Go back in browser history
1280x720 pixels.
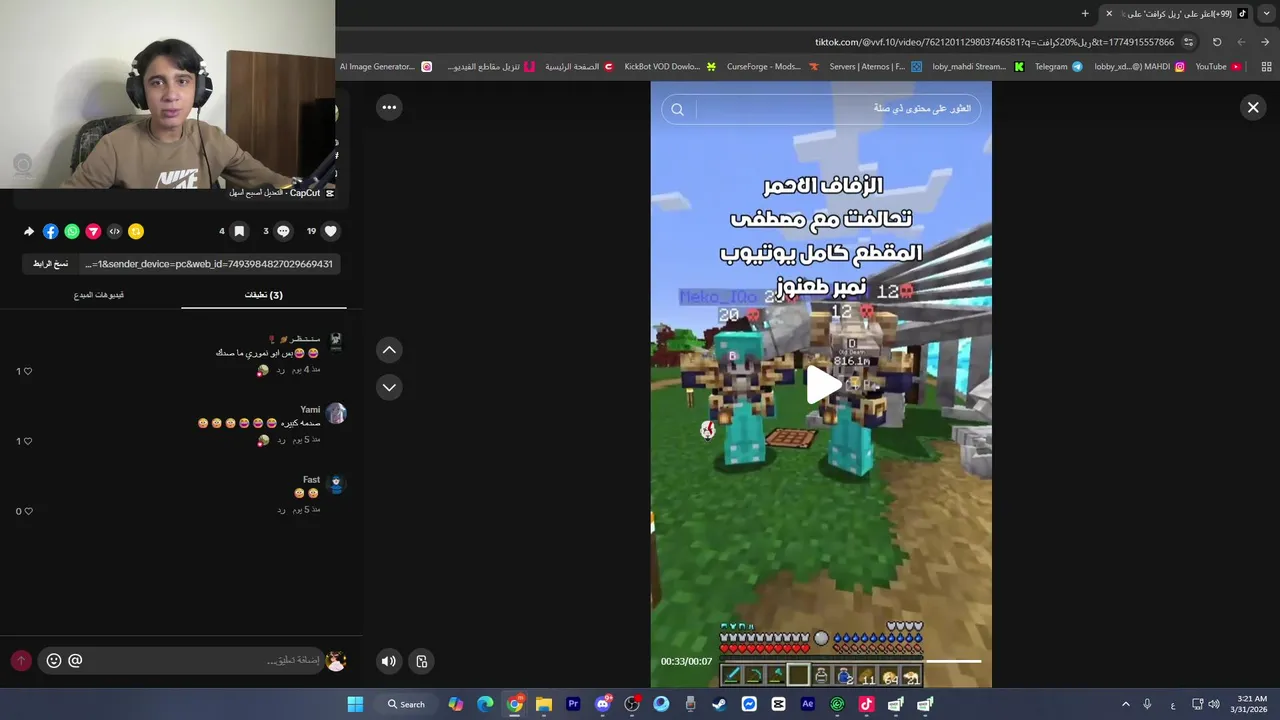(x=1265, y=42)
